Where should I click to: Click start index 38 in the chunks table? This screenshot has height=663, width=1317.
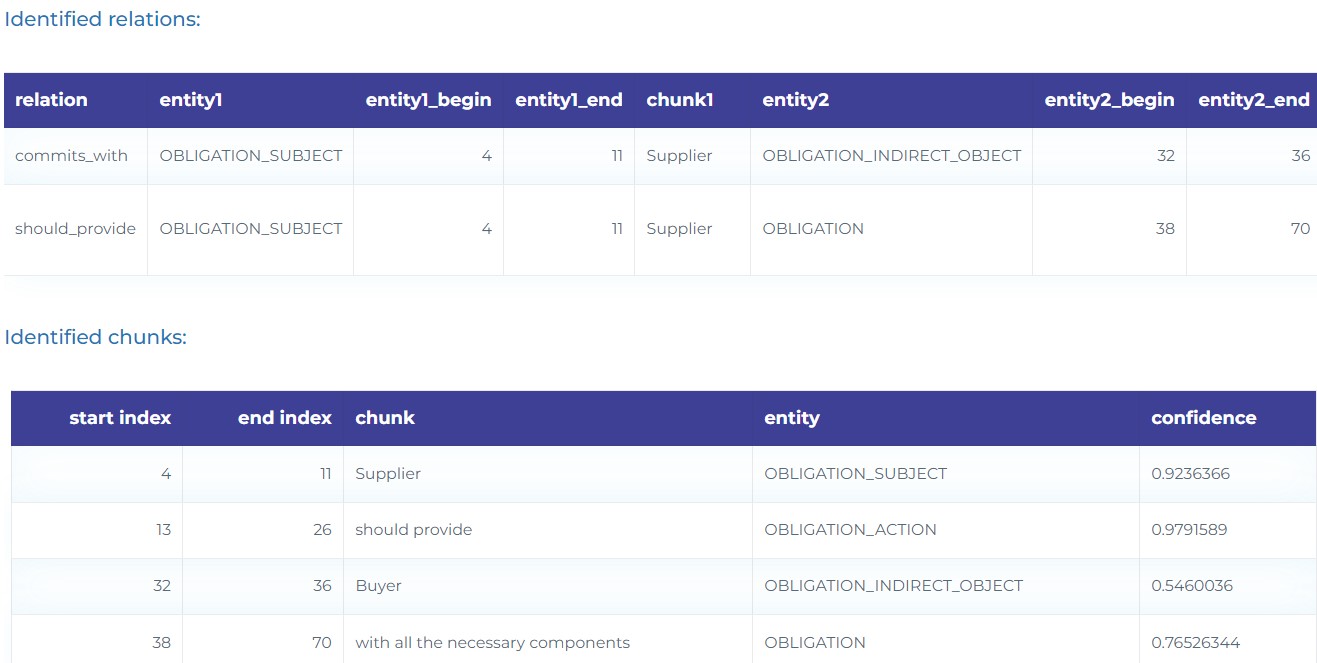tap(162, 643)
